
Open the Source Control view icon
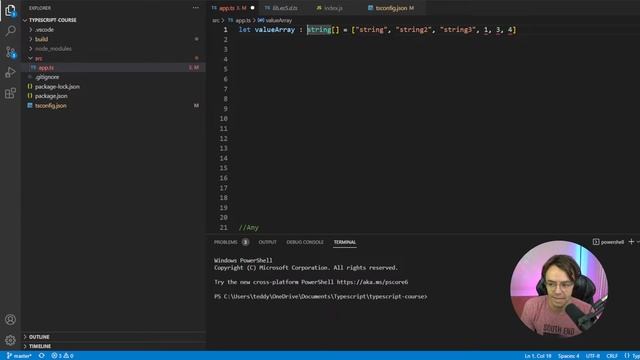(10, 52)
